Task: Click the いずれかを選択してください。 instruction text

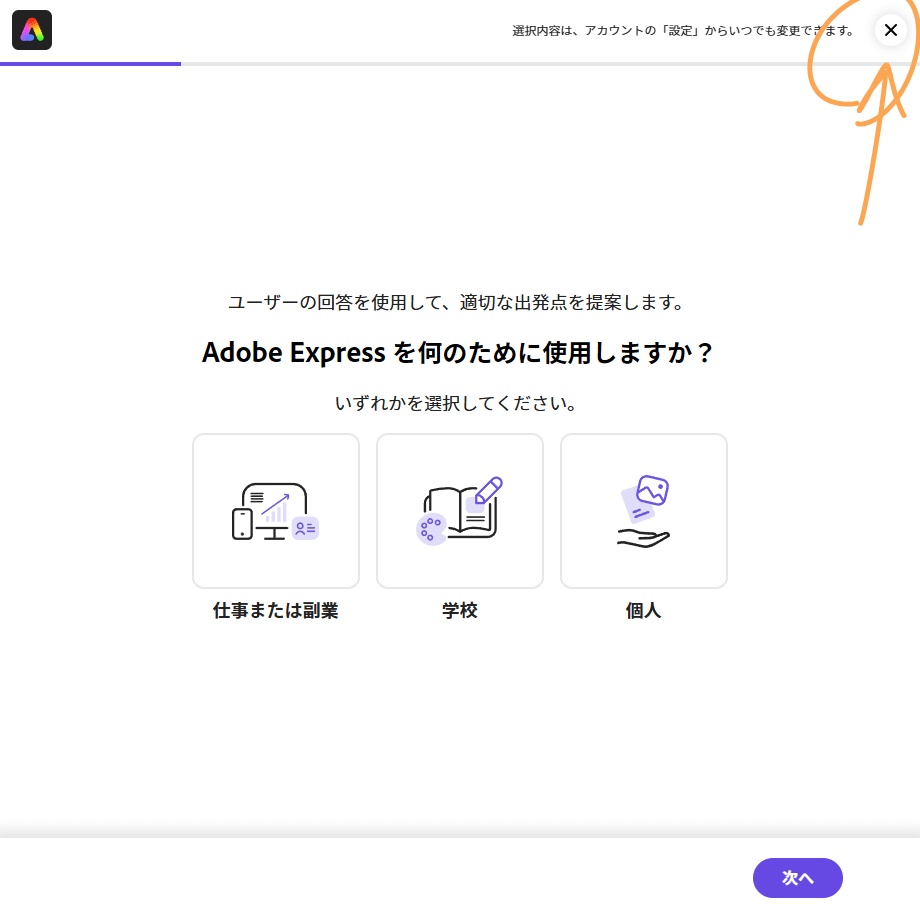Action: [x=456, y=404]
